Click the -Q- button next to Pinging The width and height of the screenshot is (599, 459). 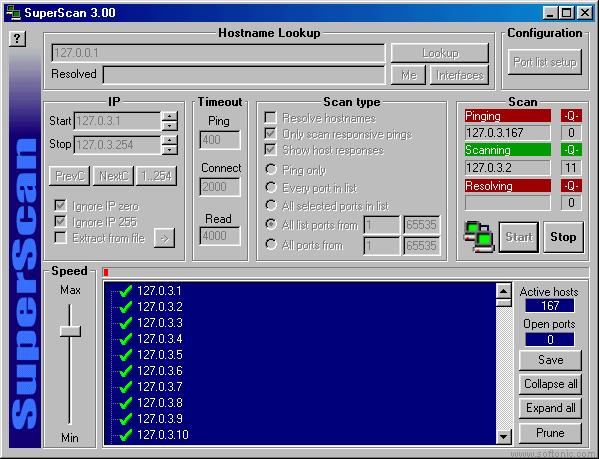[x=571, y=116]
